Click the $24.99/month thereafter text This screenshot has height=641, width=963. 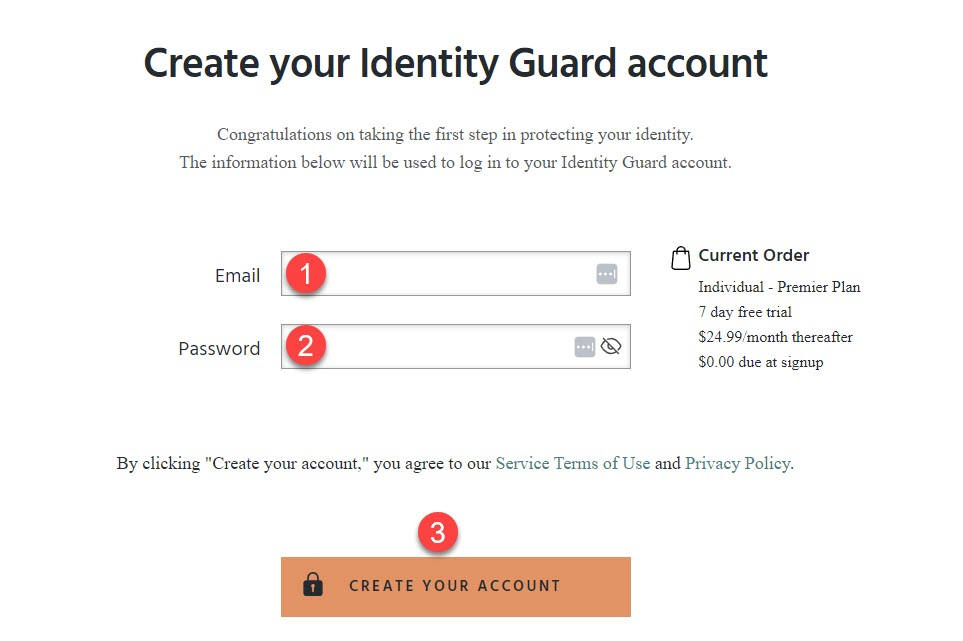click(776, 337)
